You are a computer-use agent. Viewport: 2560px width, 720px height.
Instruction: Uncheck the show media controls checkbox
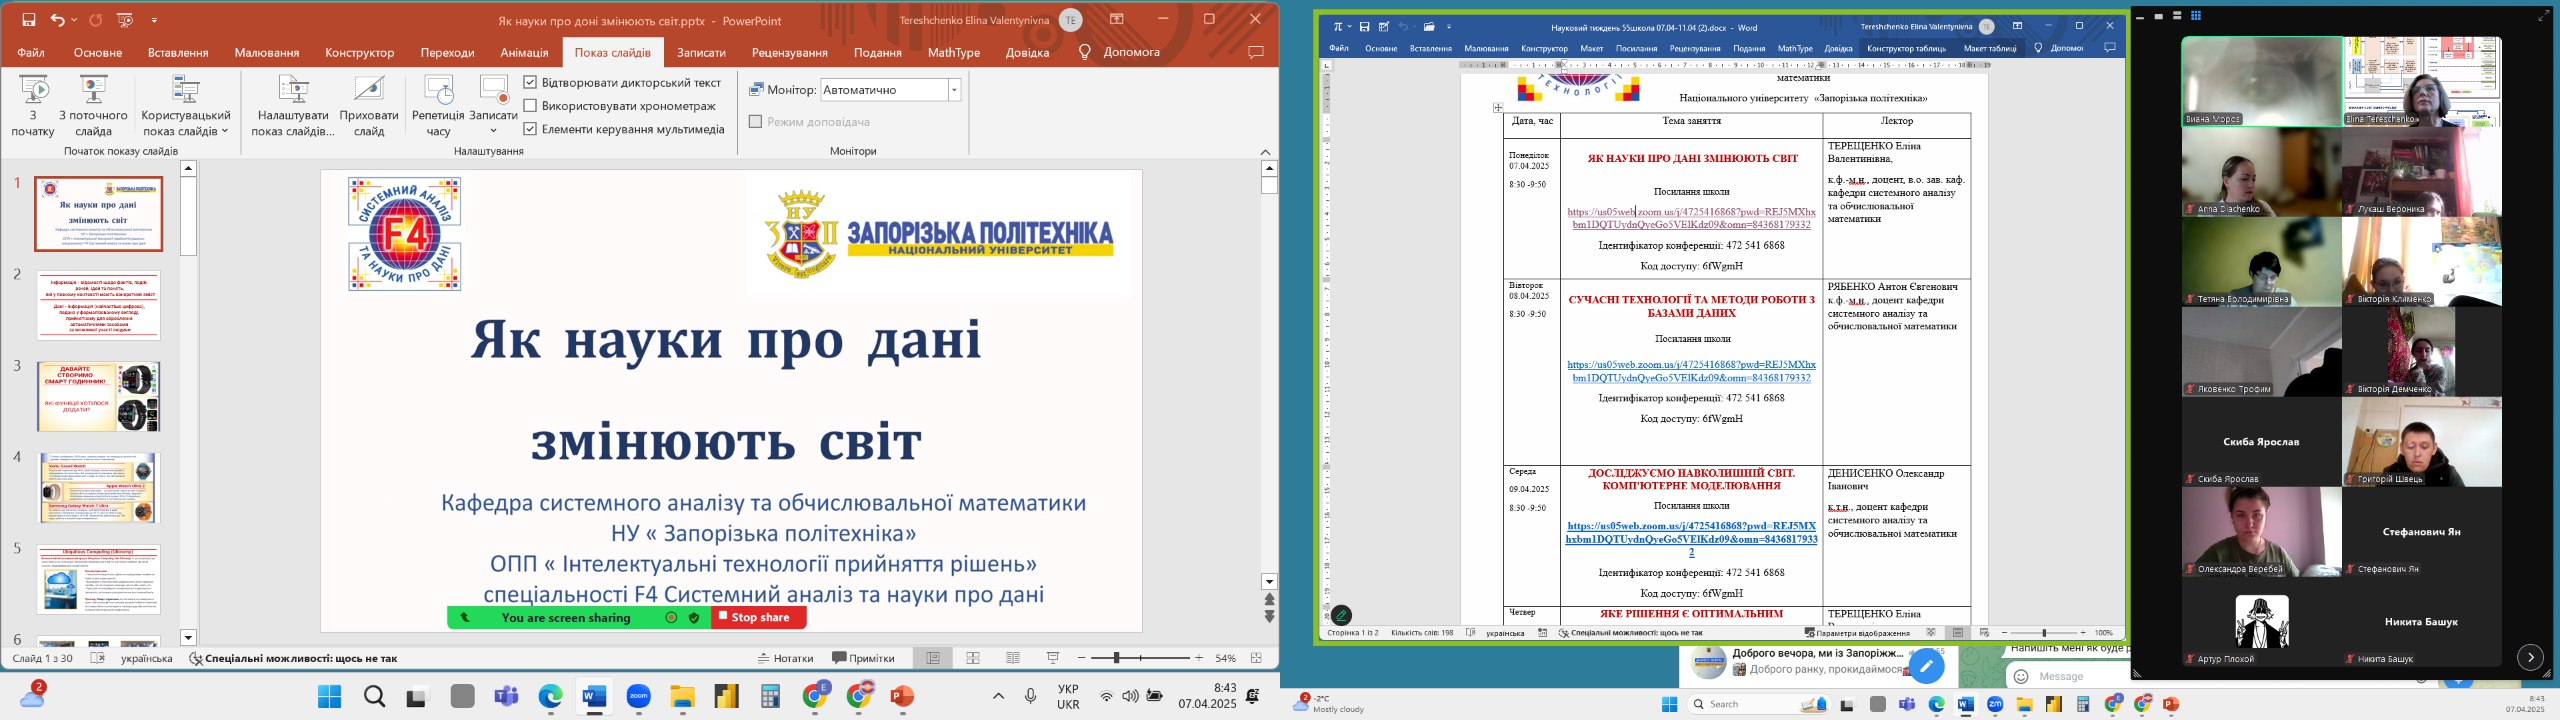point(531,128)
